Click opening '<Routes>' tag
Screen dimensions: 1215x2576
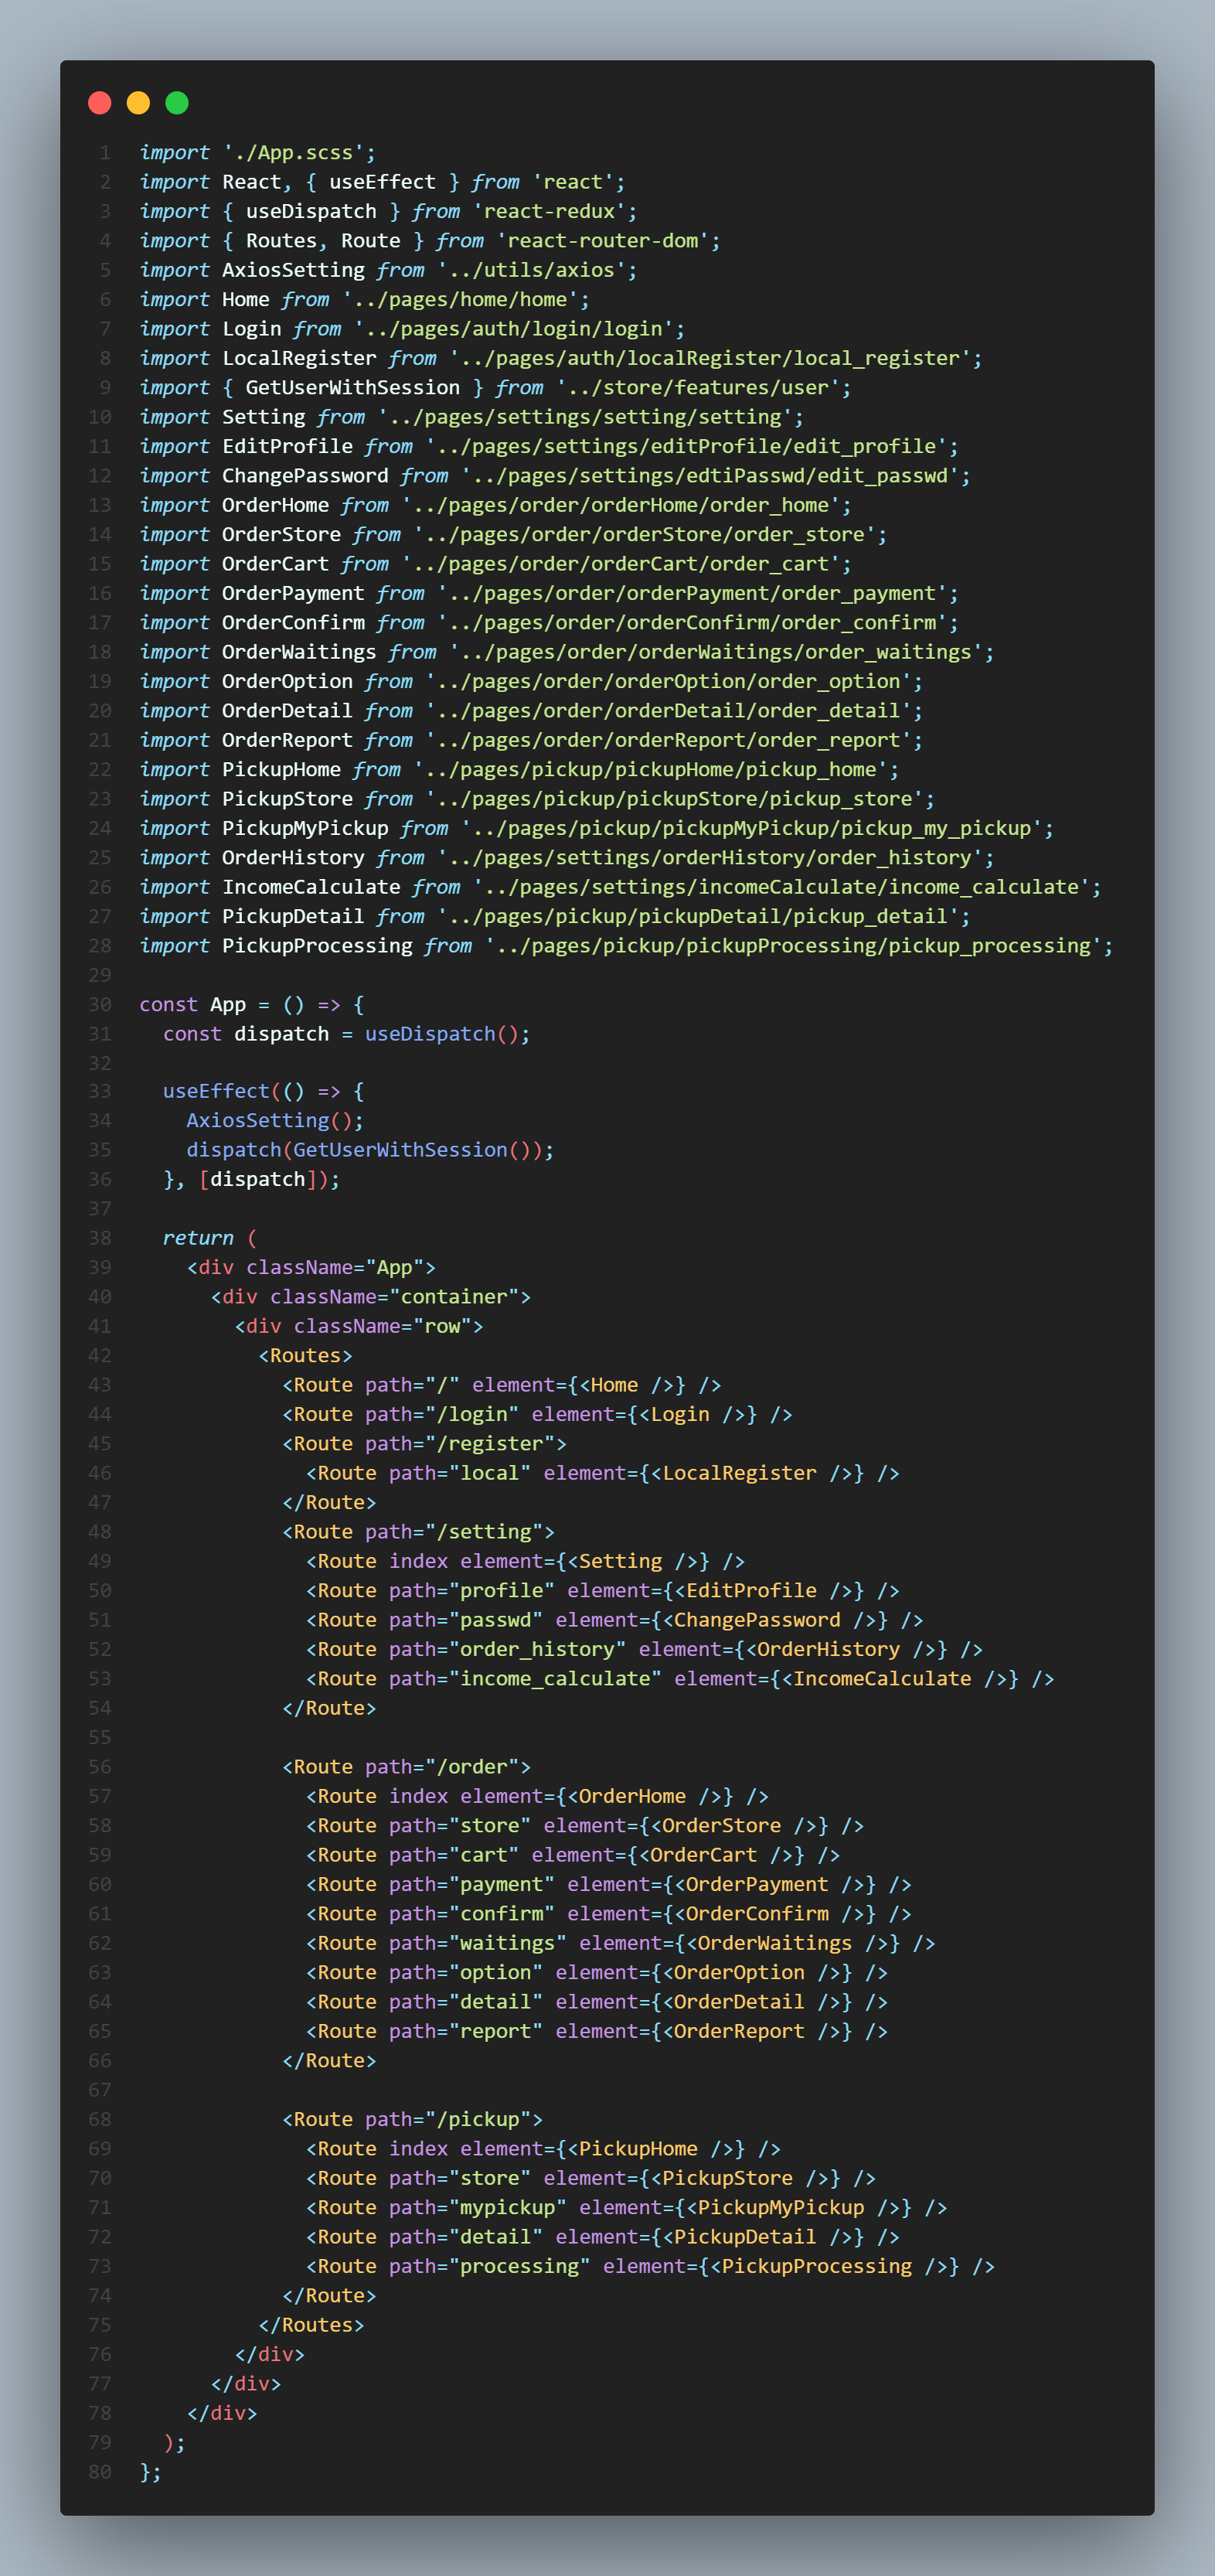pyautogui.click(x=306, y=1356)
